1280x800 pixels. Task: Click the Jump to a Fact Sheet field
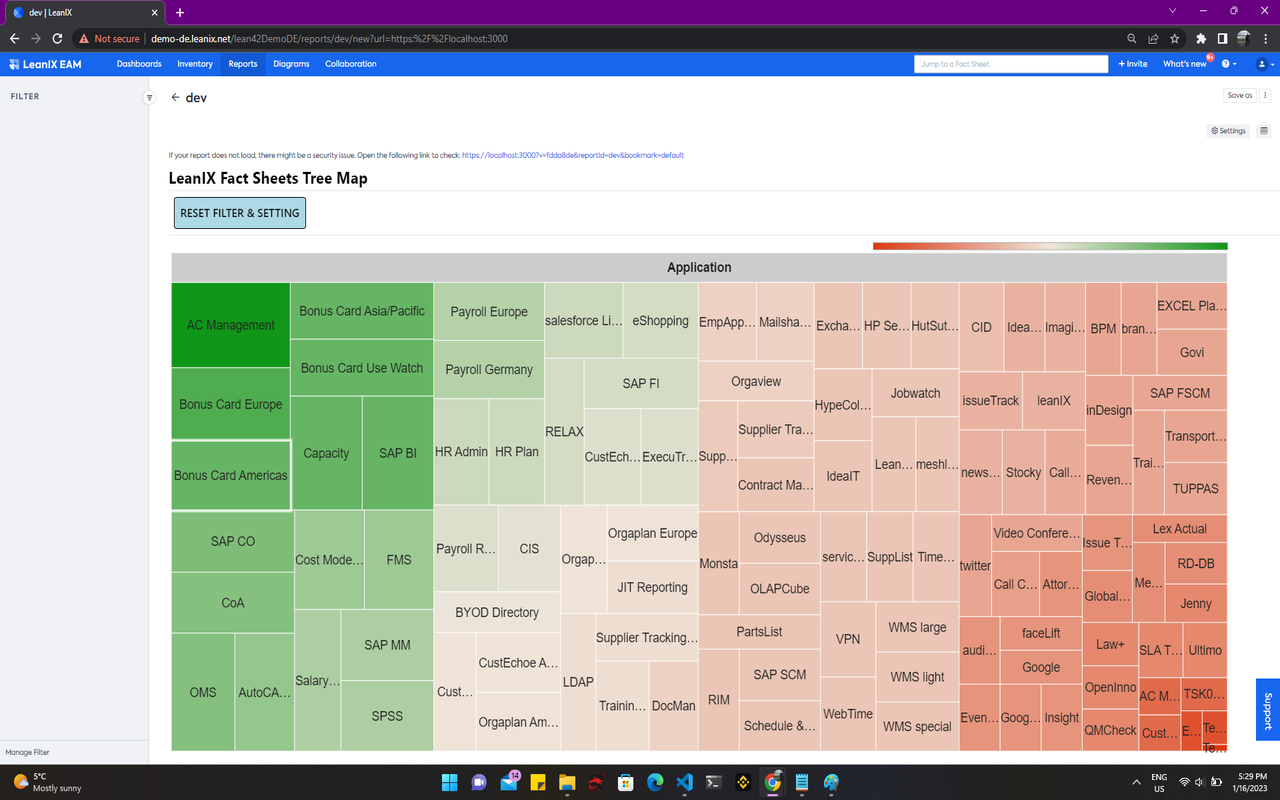tap(1011, 64)
